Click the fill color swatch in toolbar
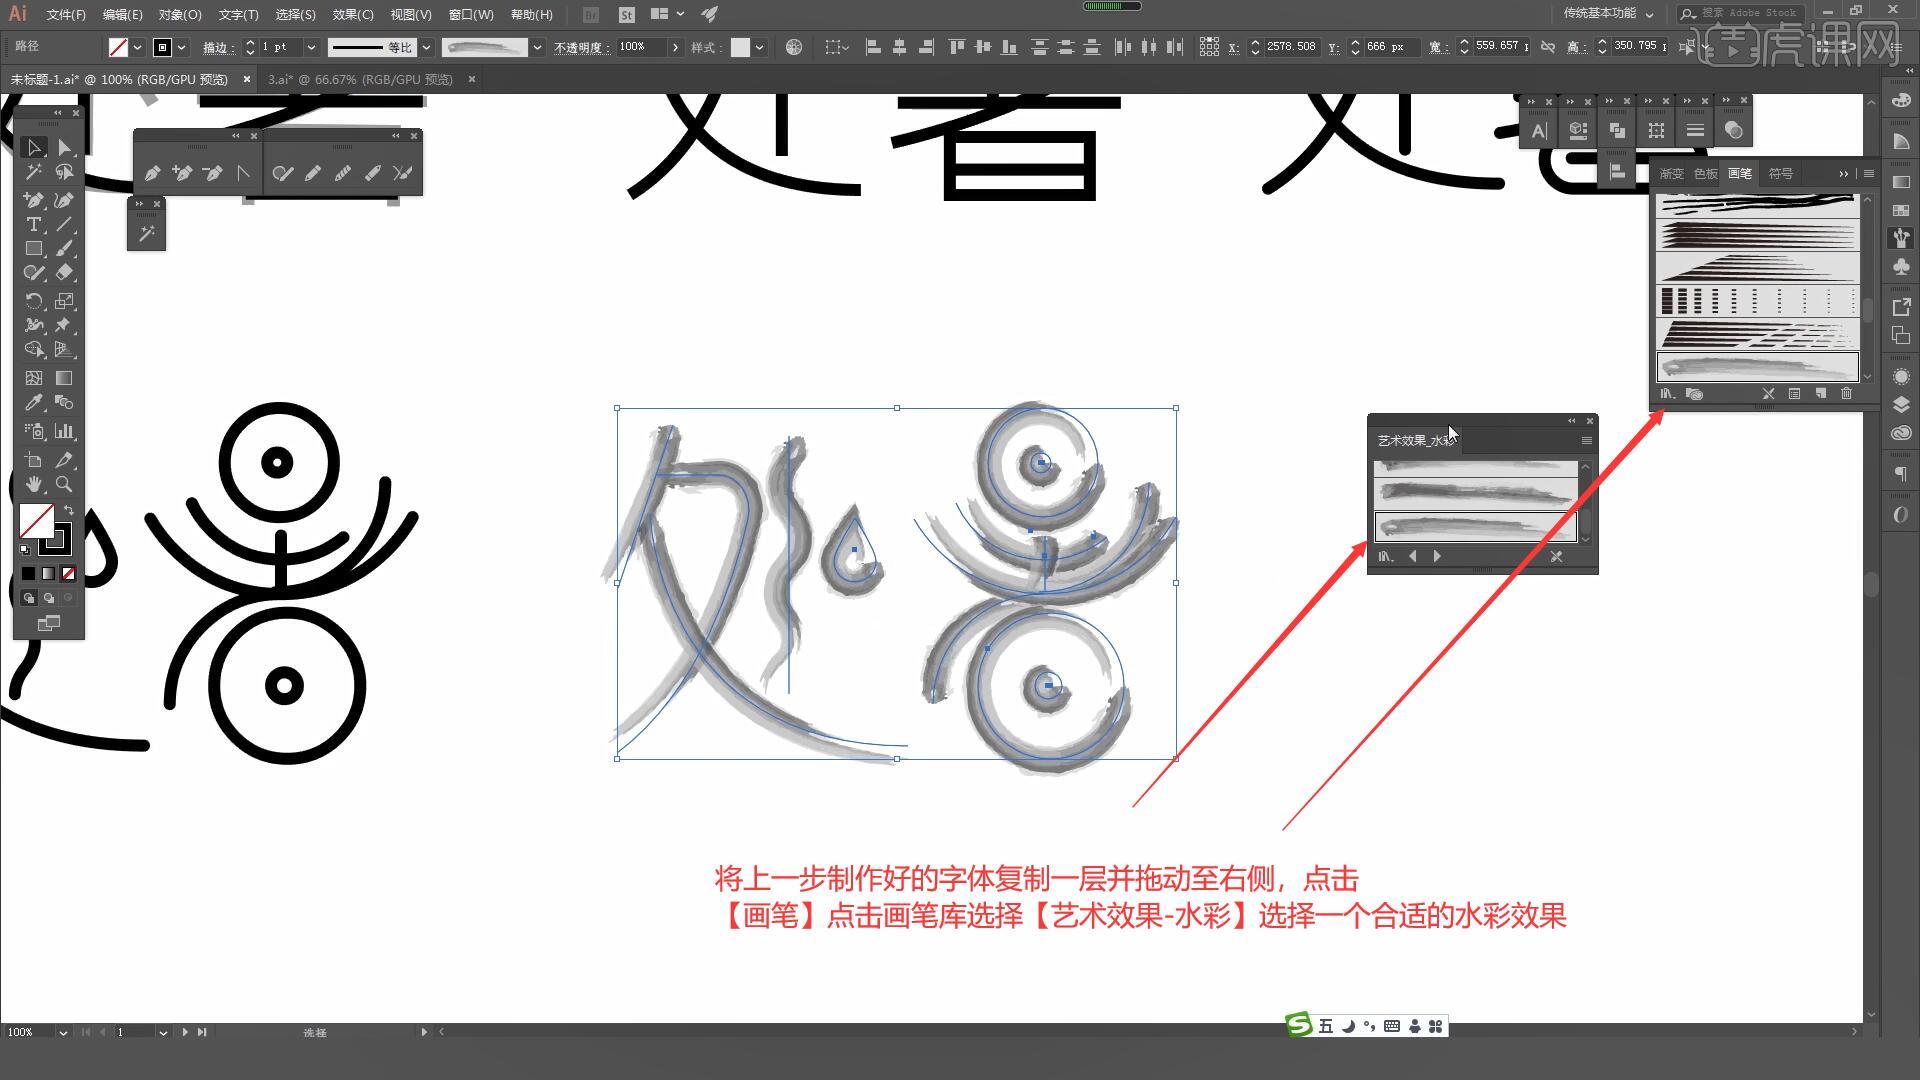 coord(36,520)
